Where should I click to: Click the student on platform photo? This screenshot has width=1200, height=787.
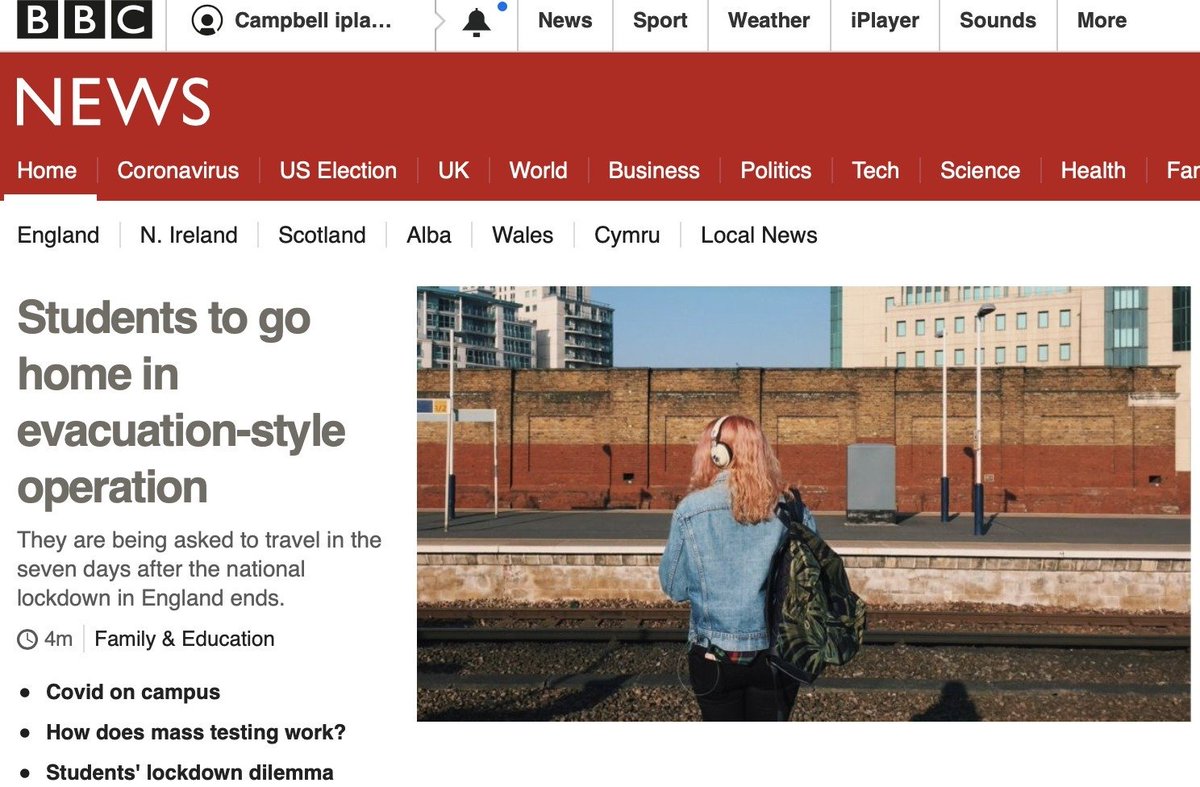pyautogui.click(x=804, y=504)
